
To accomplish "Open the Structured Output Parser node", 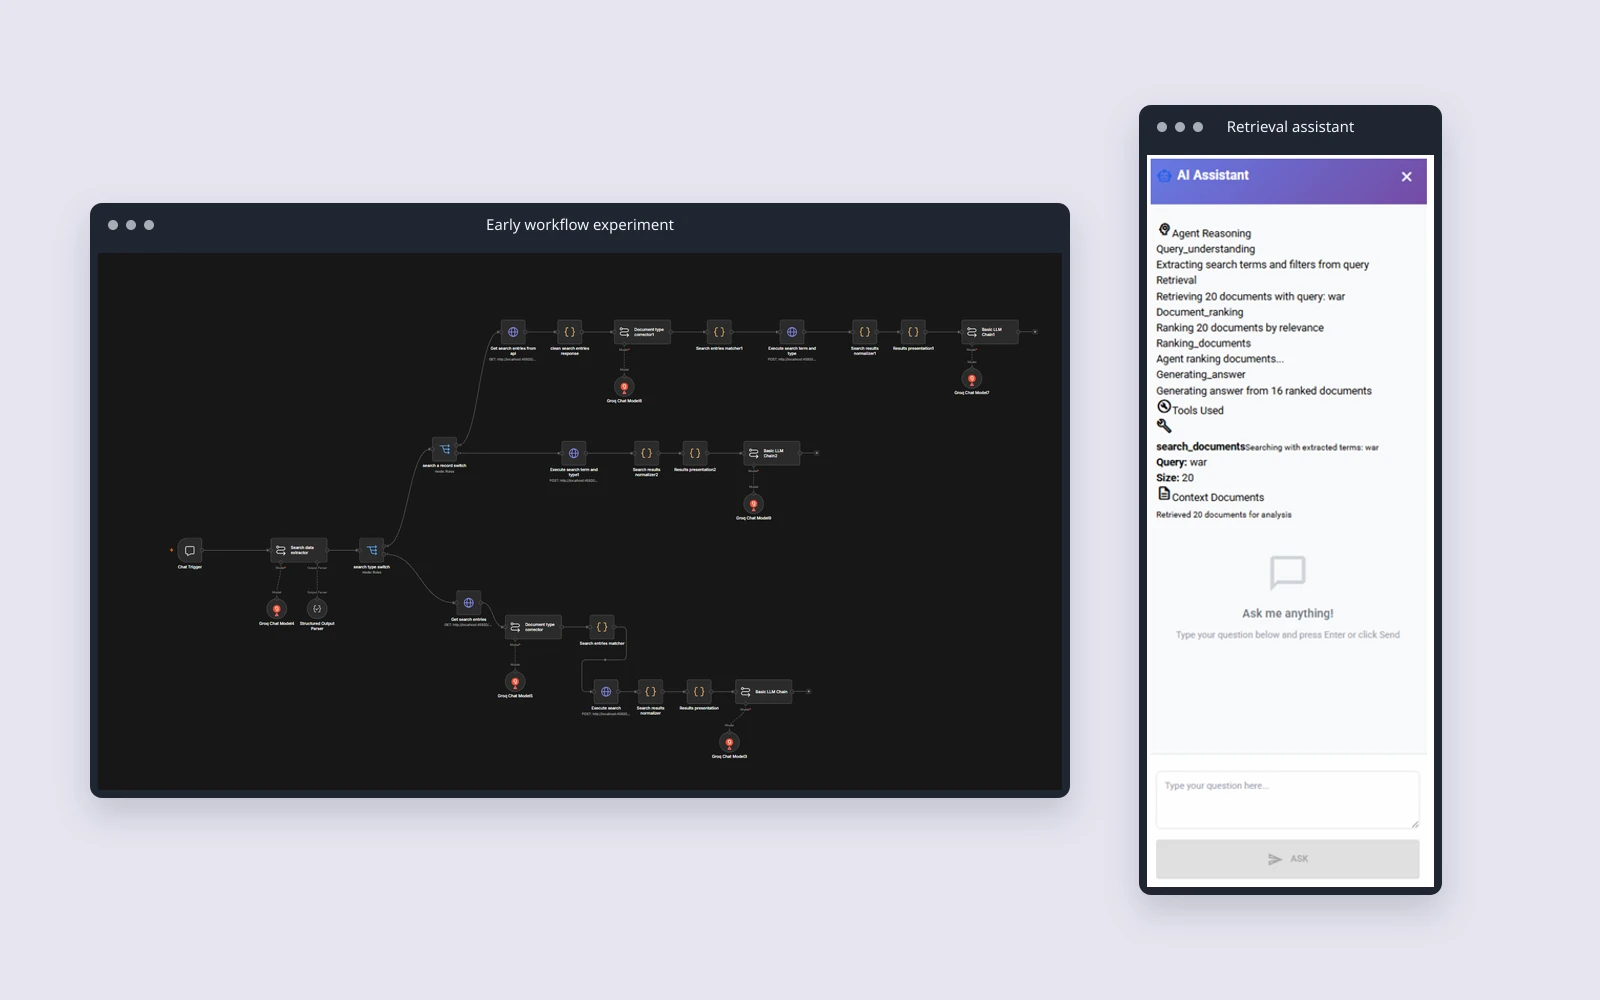I will 317,609.
